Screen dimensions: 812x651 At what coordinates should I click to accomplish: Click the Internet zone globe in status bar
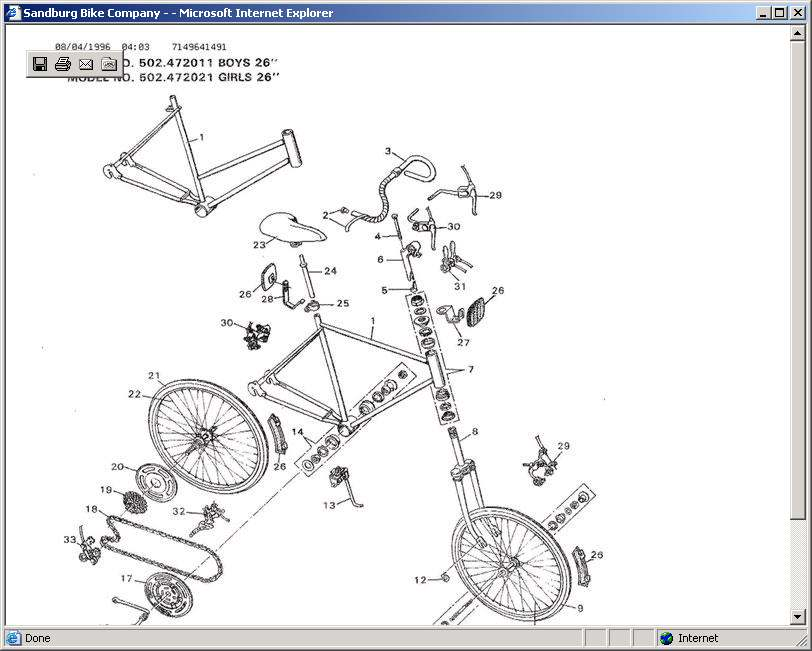tap(667, 638)
